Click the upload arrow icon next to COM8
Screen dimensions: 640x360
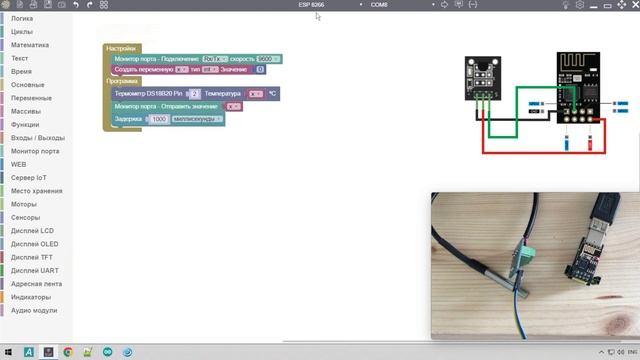[x=444, y=4]
